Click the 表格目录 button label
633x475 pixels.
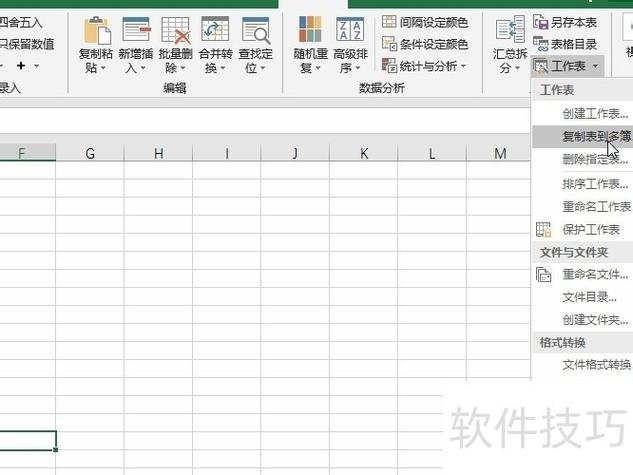tap(574, 44)
